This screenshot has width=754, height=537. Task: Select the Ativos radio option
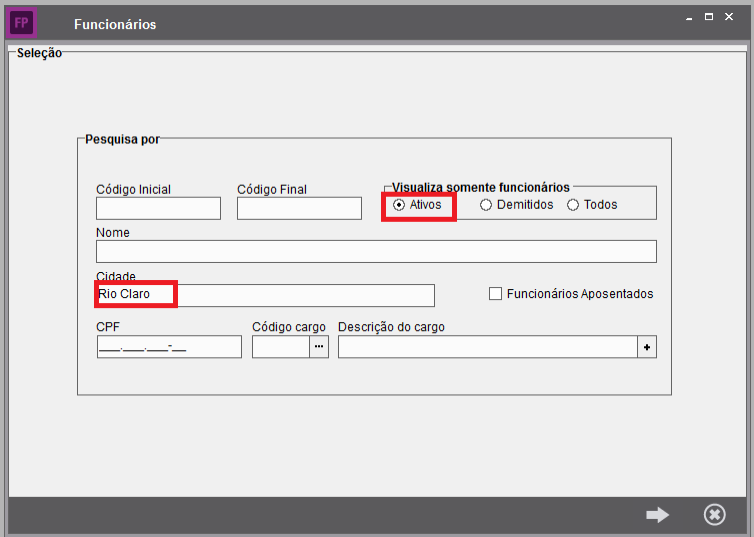(400, 205)
